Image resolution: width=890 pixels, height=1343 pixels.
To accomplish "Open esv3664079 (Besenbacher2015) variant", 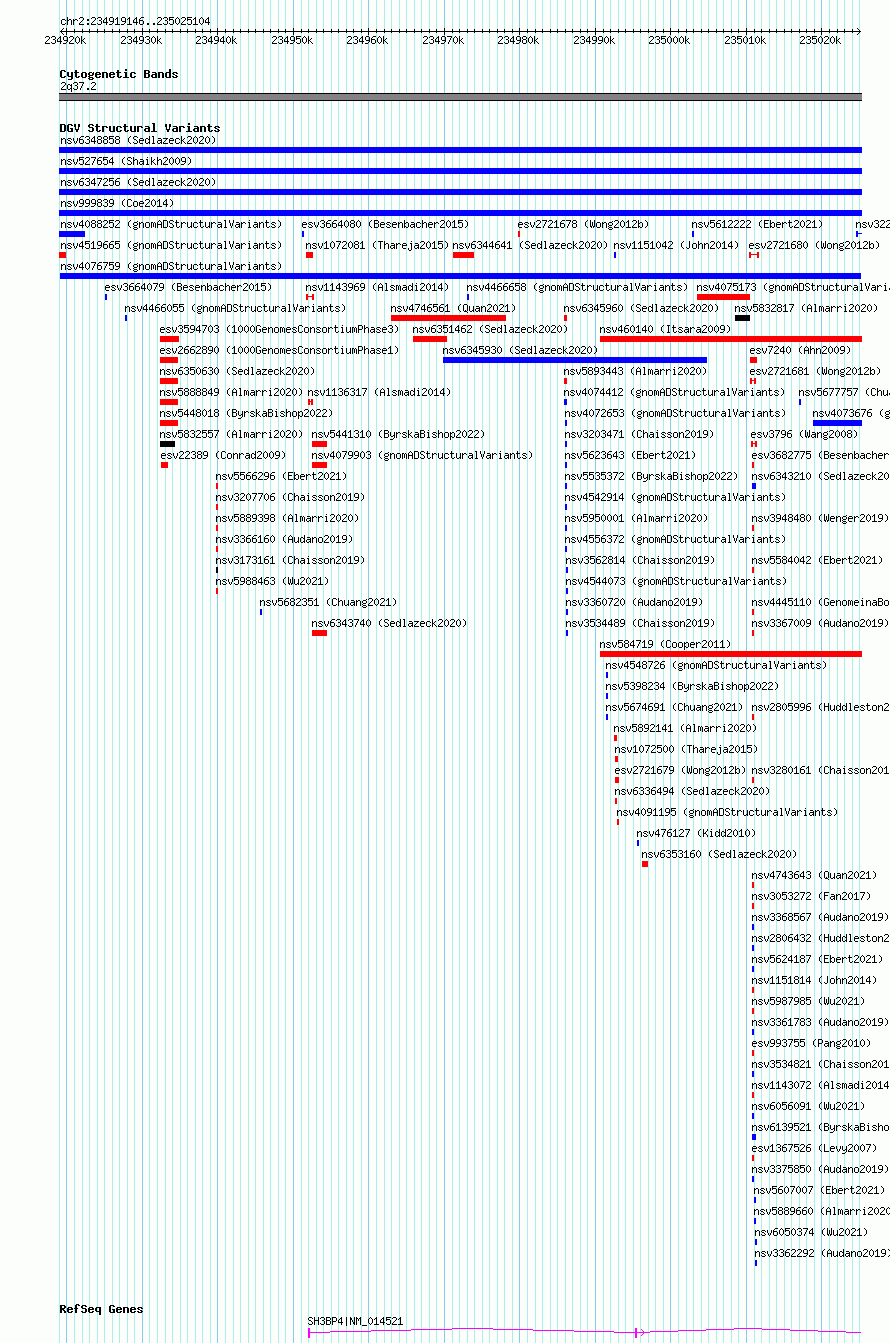I will click(188, 287).
